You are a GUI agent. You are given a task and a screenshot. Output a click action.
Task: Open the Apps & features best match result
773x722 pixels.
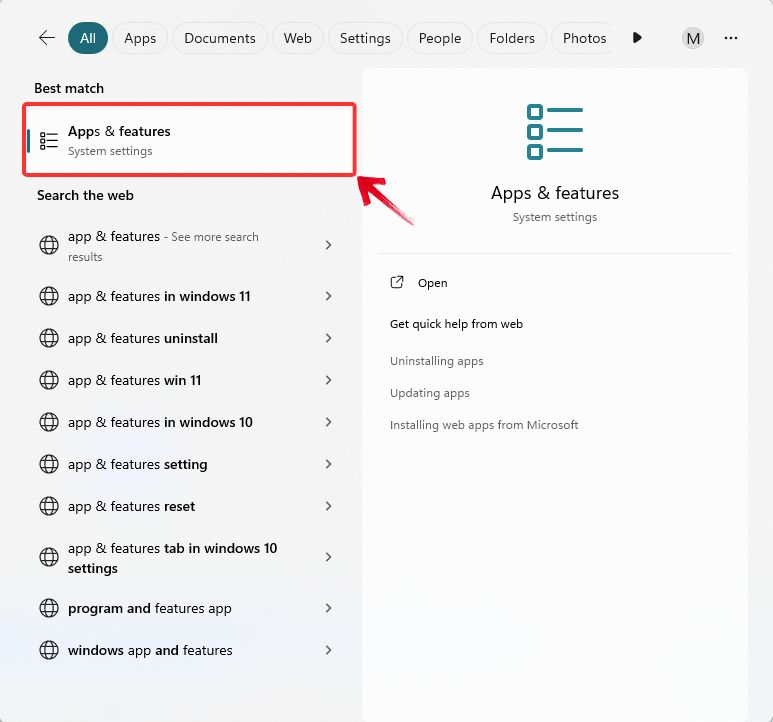point(189,139)
